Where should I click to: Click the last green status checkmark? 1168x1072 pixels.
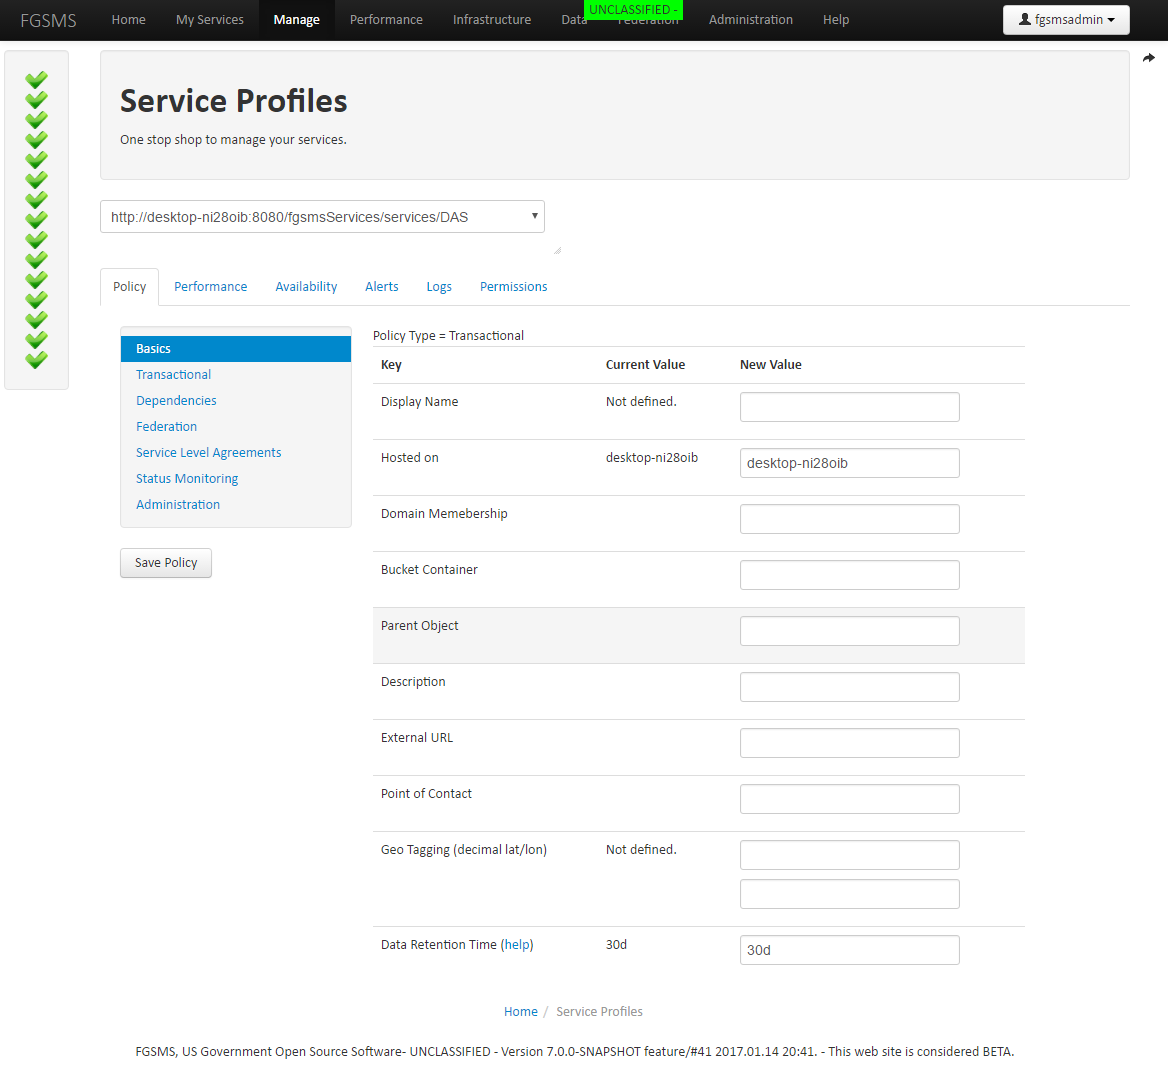(x=36, y=360)
